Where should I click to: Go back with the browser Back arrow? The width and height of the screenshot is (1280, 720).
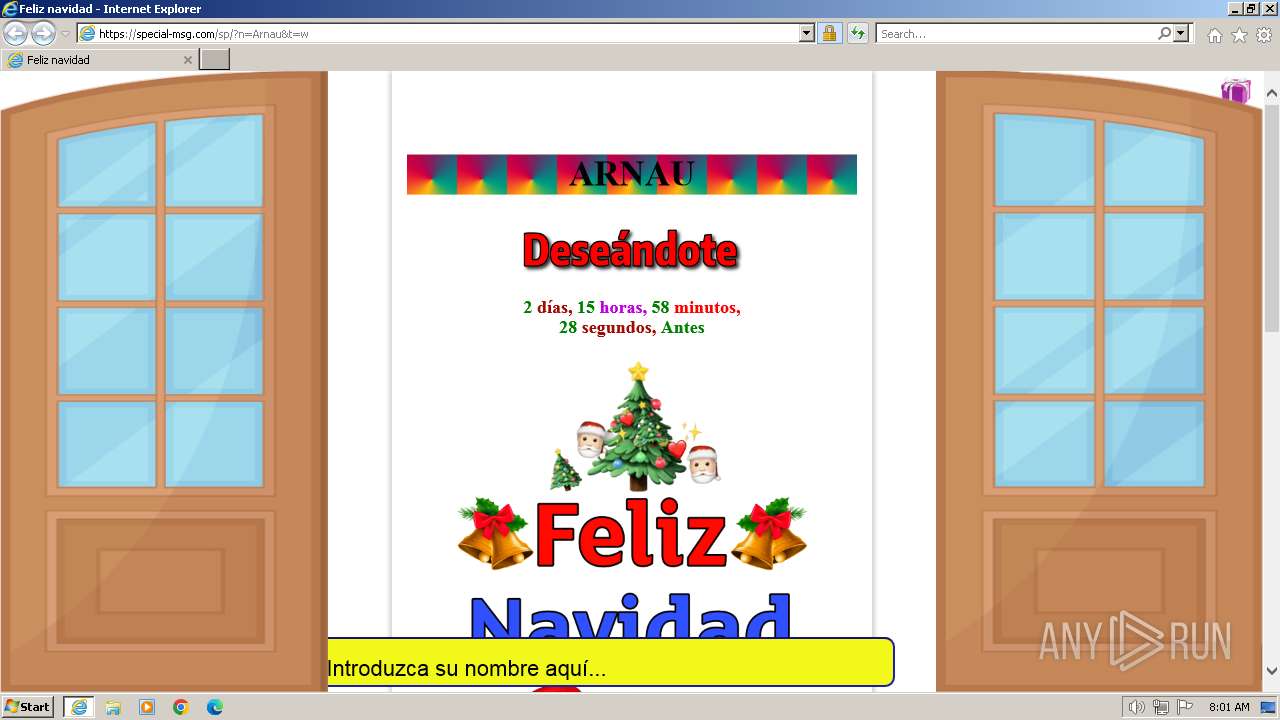pos(15,33)
